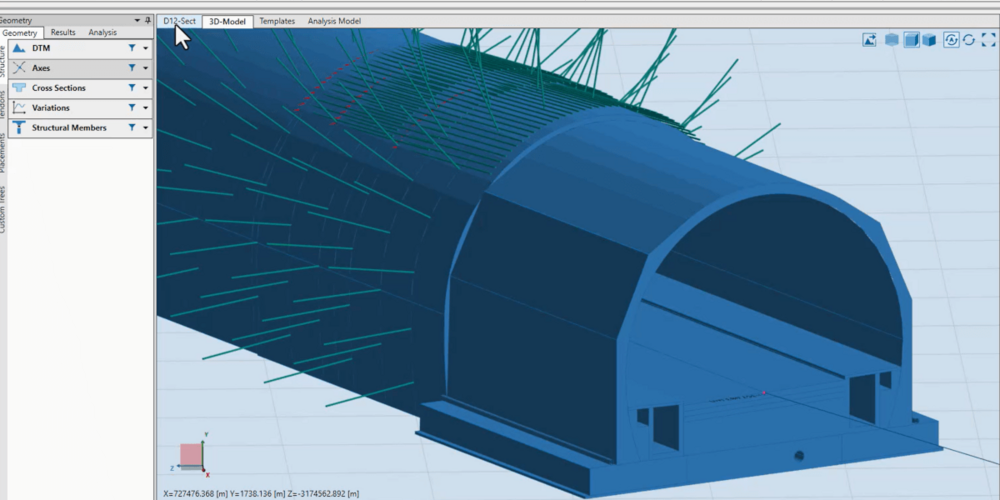Expand the Structural Members section
Viewport: 1000px width, 500px height.
(x=68, y=128)
